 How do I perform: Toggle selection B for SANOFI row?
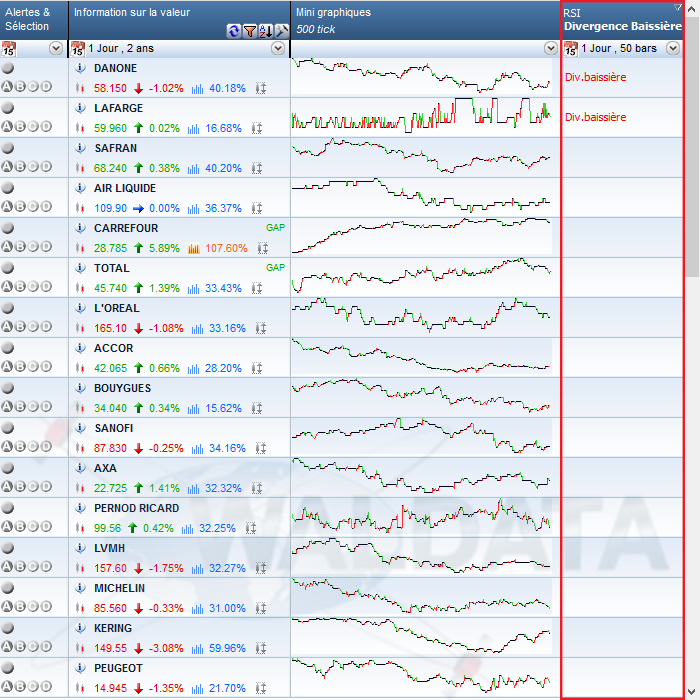point(20,446)
